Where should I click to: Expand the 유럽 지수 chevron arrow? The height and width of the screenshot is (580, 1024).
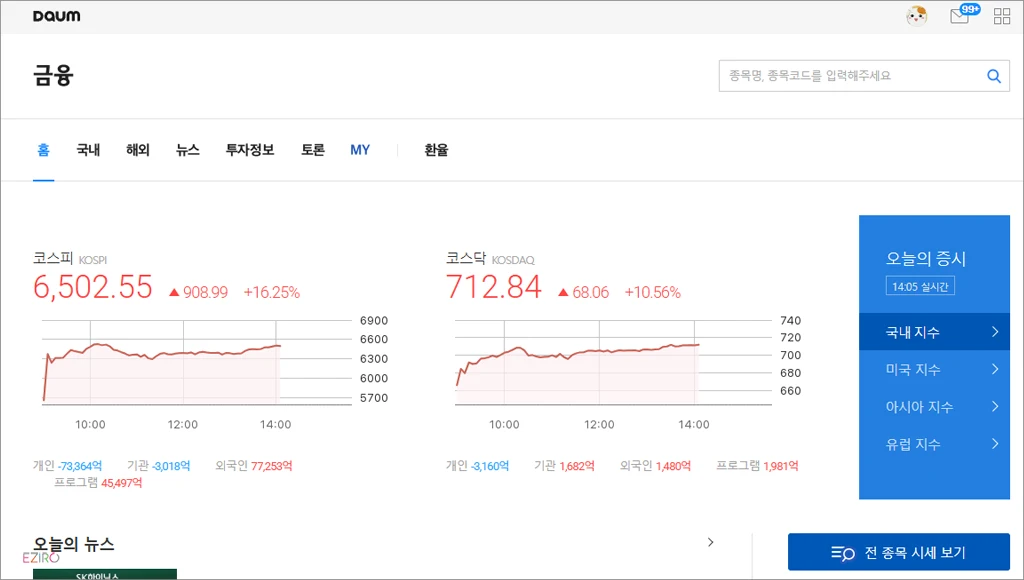coord(995,443)
